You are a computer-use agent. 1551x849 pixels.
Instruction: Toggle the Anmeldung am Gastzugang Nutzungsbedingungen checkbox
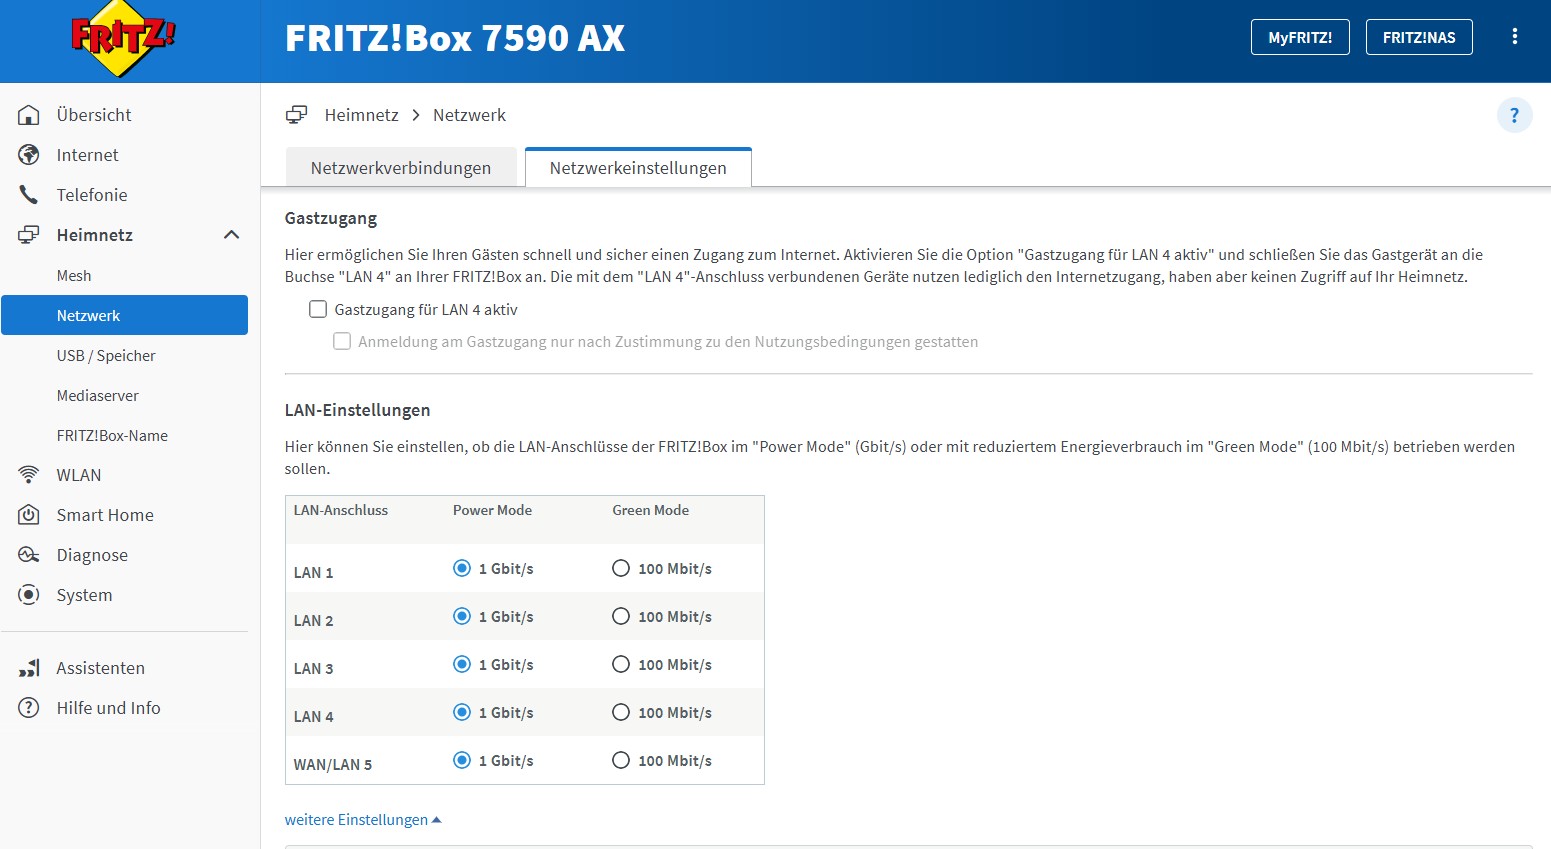tap(342, 342)
